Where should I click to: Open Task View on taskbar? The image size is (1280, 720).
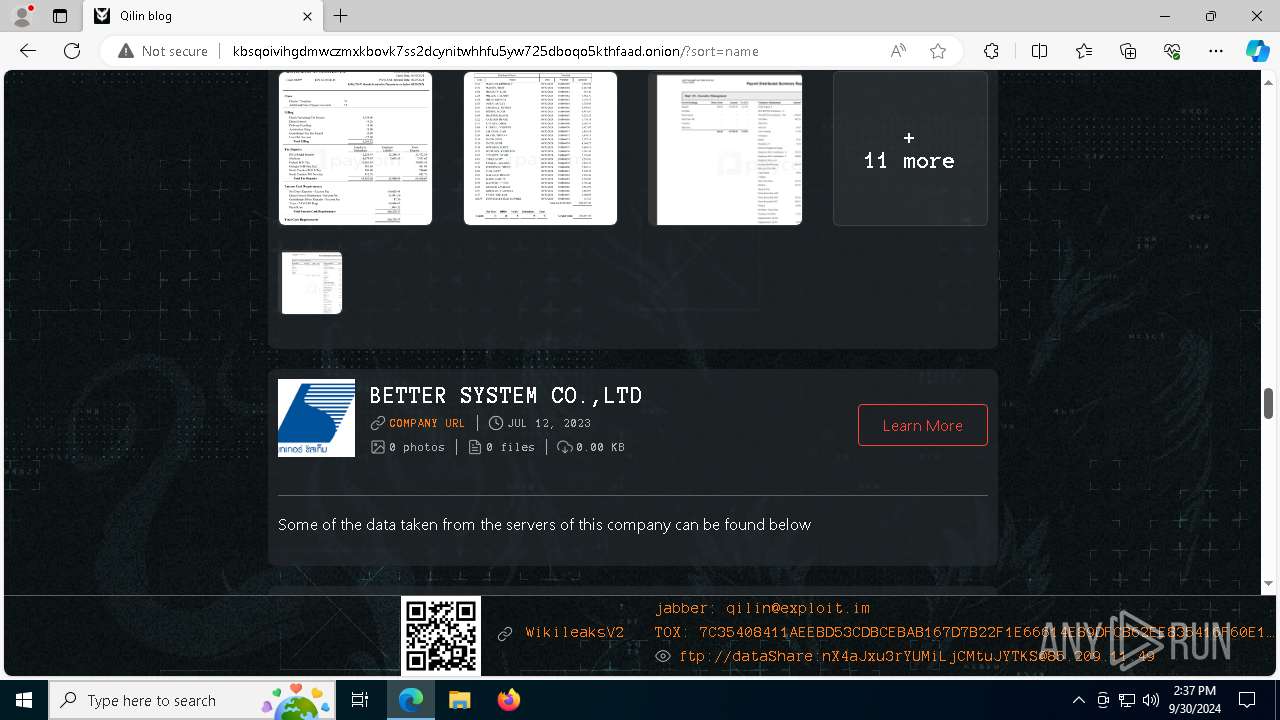point(360,700)
